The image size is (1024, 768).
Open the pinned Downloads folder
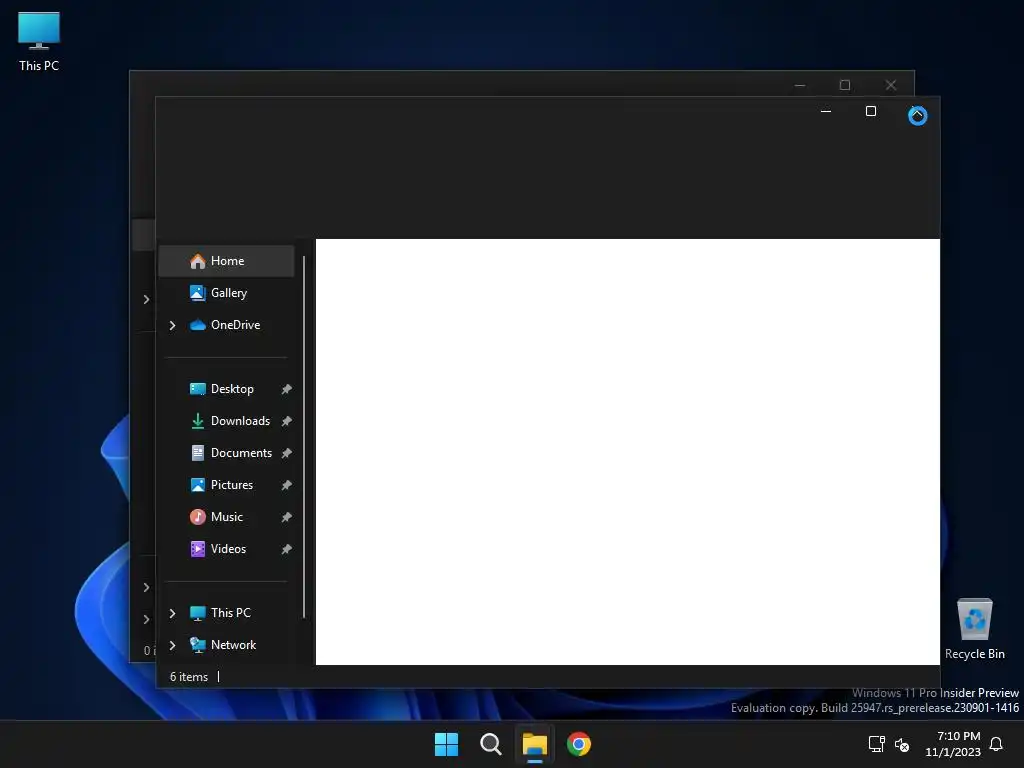[227, 421]
